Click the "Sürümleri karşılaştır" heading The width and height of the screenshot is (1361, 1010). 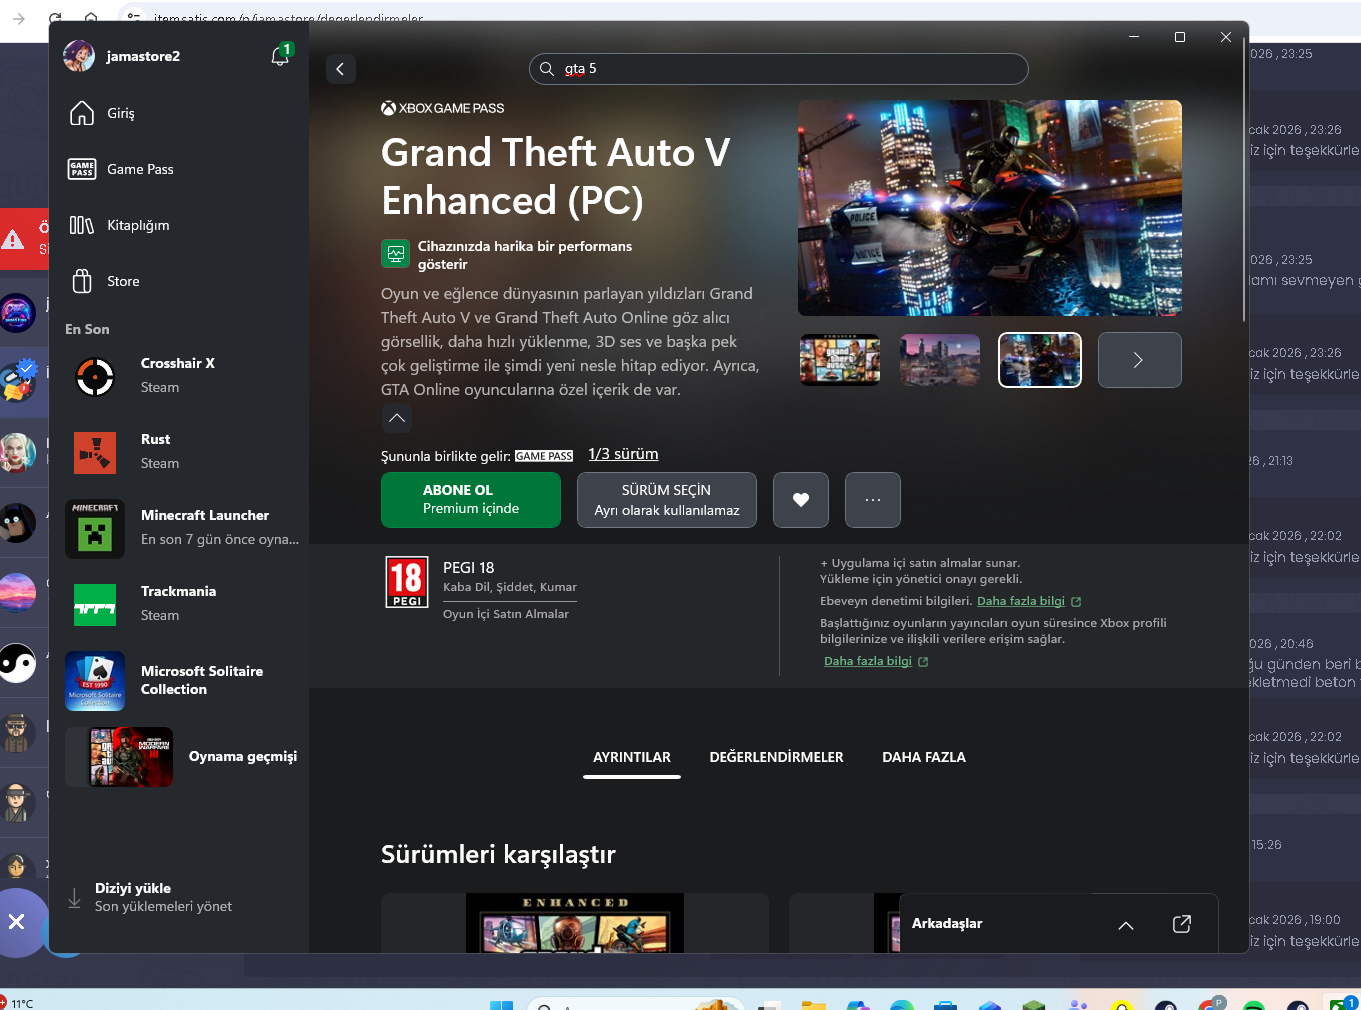[498, 854]
